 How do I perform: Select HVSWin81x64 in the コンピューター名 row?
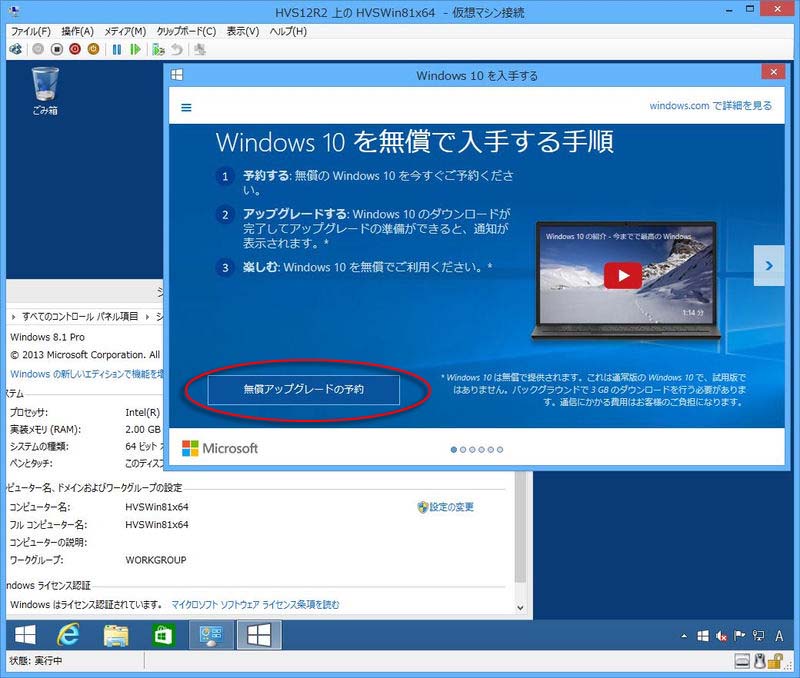click(157, 507)
